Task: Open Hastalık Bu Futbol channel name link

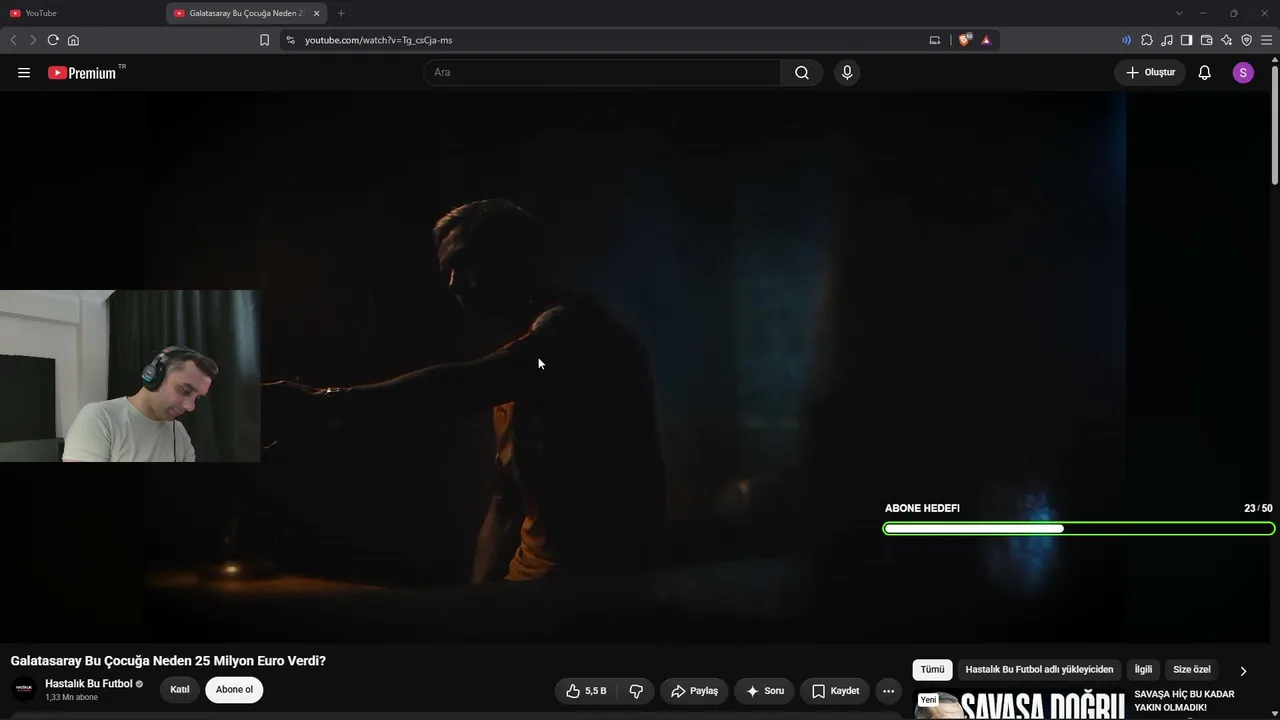Action: 89,684
